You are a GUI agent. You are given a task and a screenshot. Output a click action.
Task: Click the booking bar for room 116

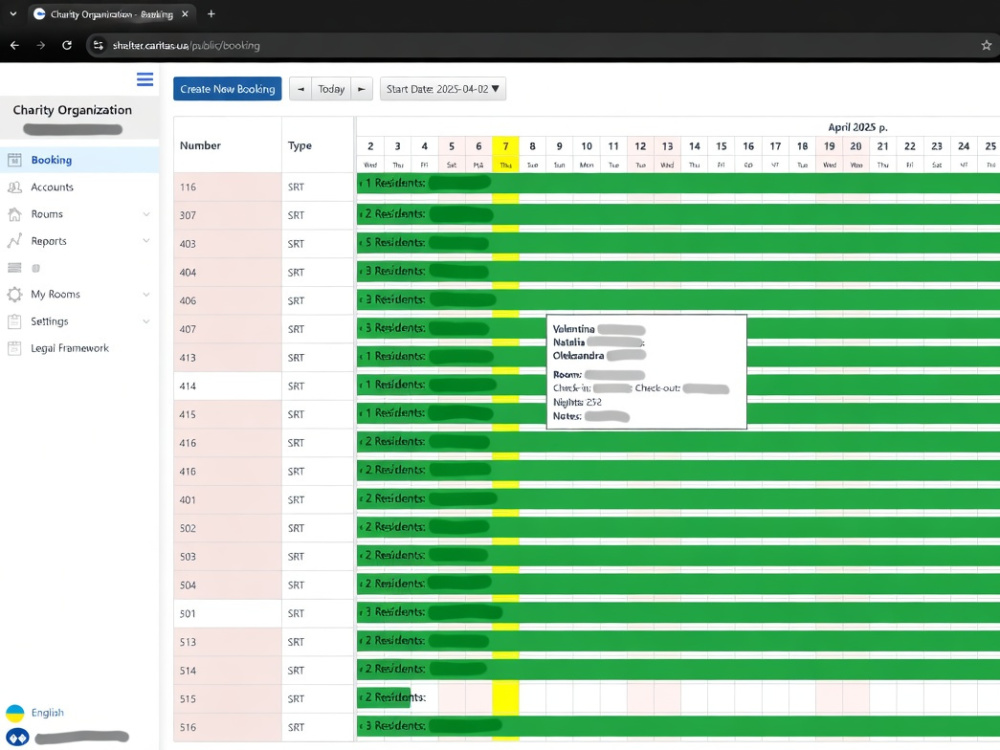pos(678,183)
